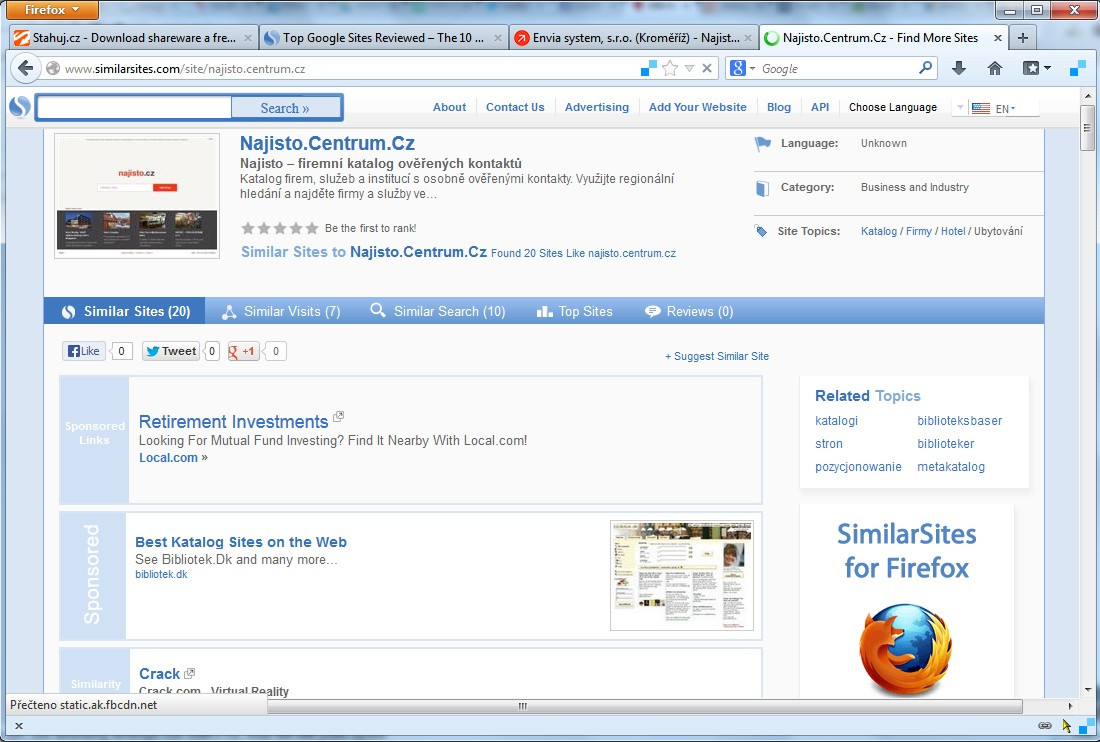Click the Facebook Like button
This screenshot has width=1100, height=742.
(83, 351)
